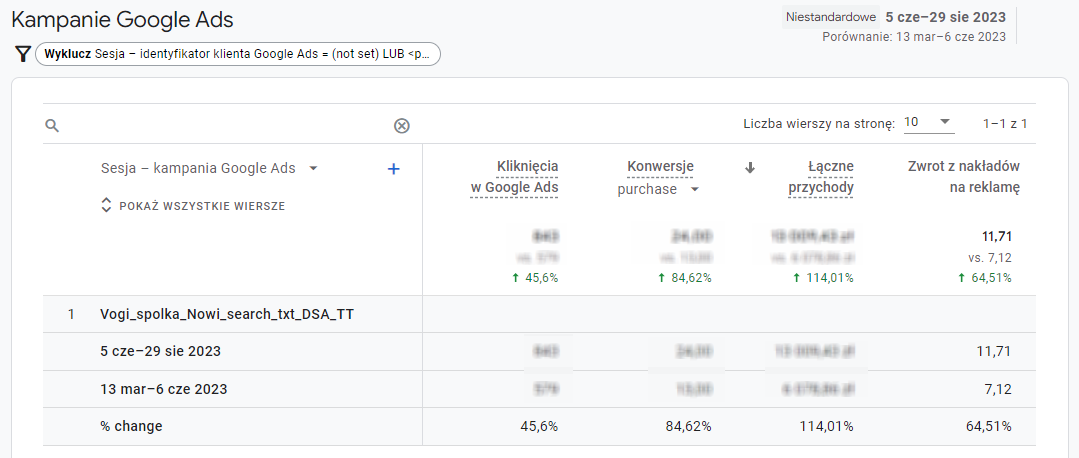Click the Porównanie comparison date range
Image resolution: width=1079 pixels, height=458 pixels.
point(913,37)
